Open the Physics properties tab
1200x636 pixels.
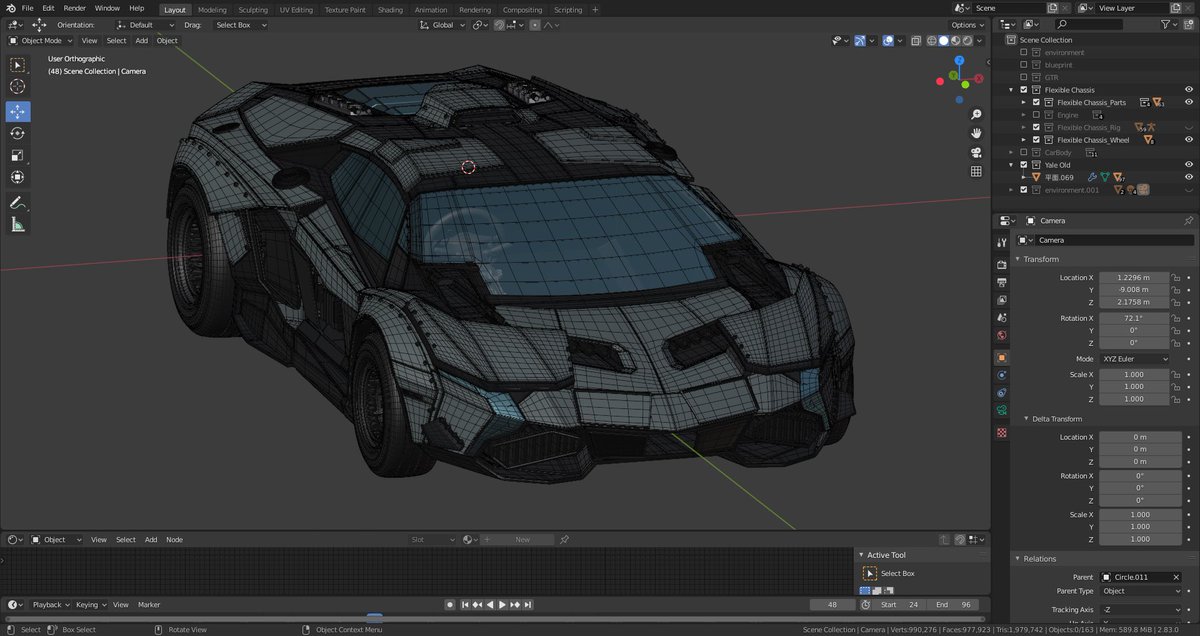click(x=1002, y=375)
